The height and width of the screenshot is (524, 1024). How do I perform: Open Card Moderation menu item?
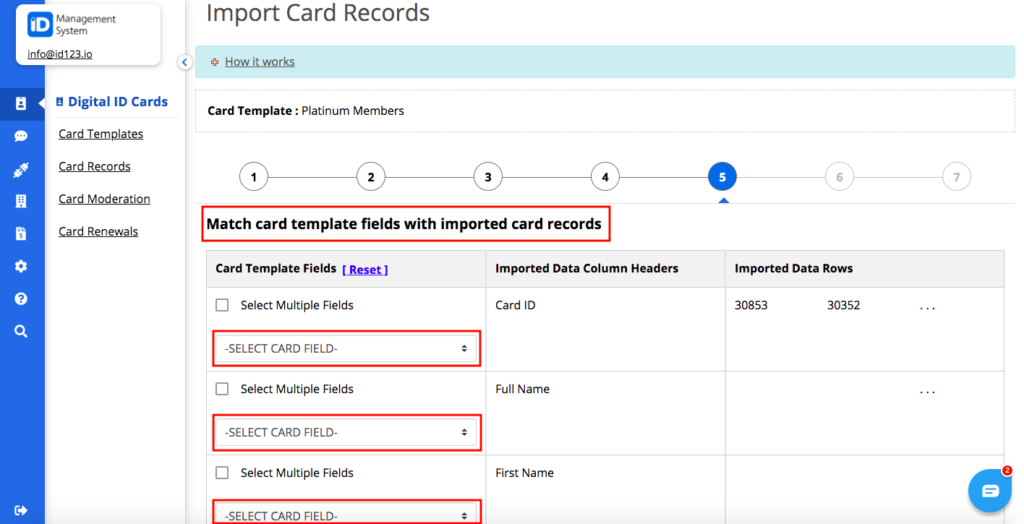coord(104,199)
